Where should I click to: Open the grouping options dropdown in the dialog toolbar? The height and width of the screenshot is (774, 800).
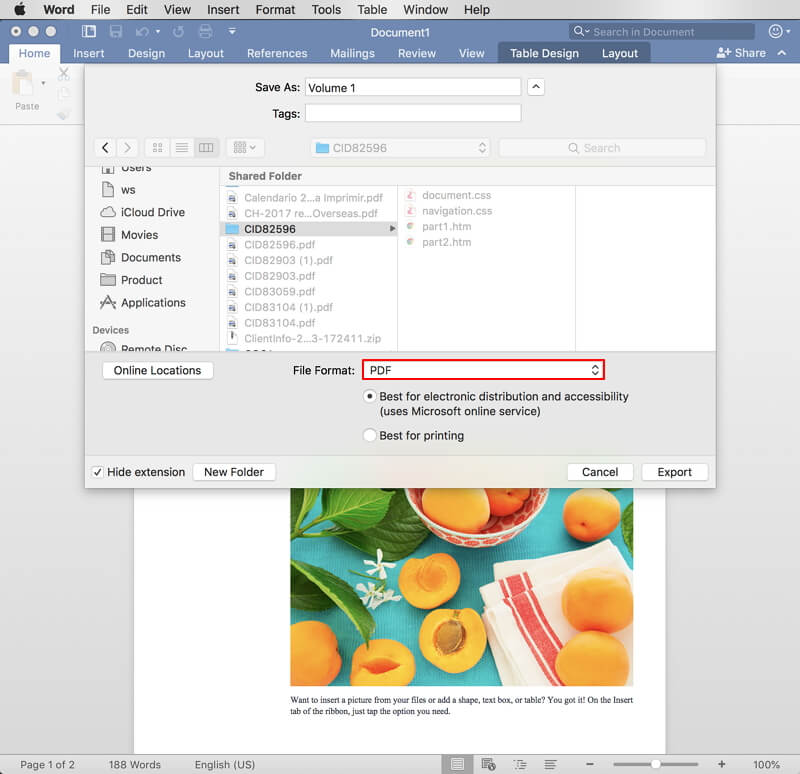click(x=245, y=147)
